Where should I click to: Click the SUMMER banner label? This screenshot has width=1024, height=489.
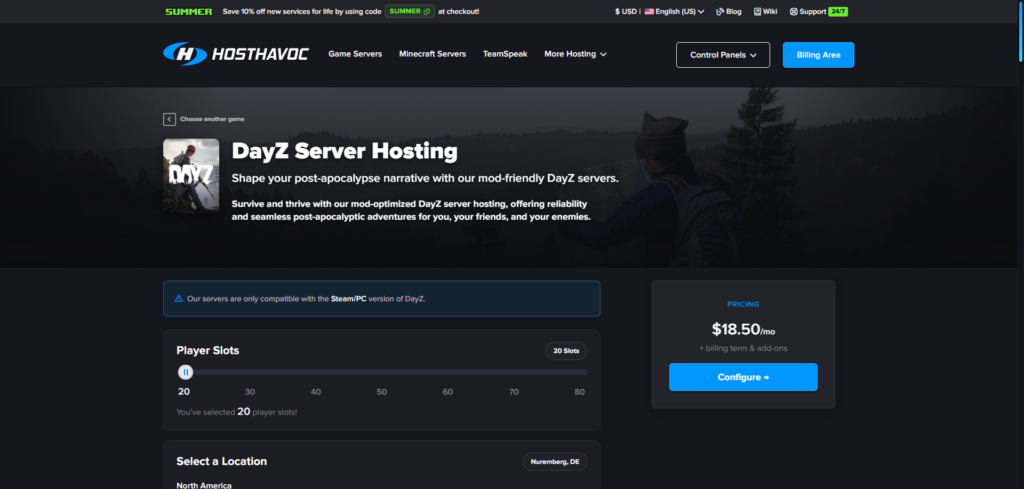tap(189, 12)
